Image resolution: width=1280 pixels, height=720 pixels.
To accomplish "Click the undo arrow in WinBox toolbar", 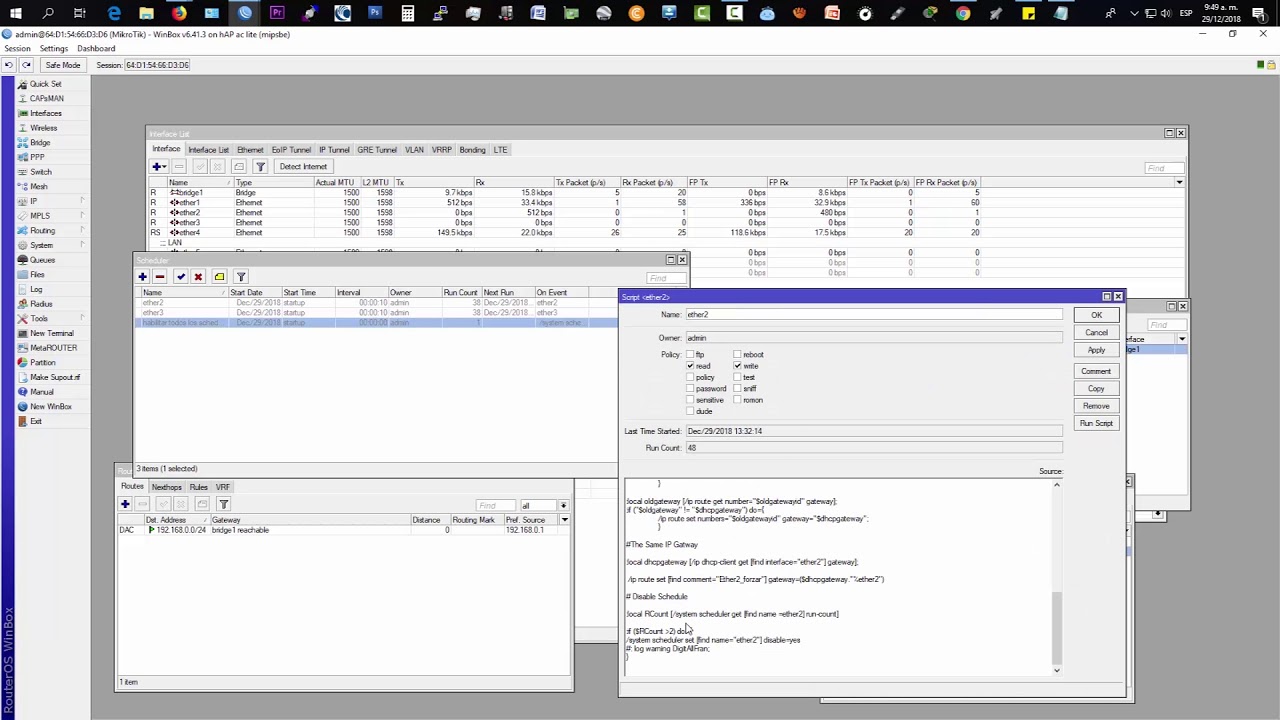I will 9,65.
